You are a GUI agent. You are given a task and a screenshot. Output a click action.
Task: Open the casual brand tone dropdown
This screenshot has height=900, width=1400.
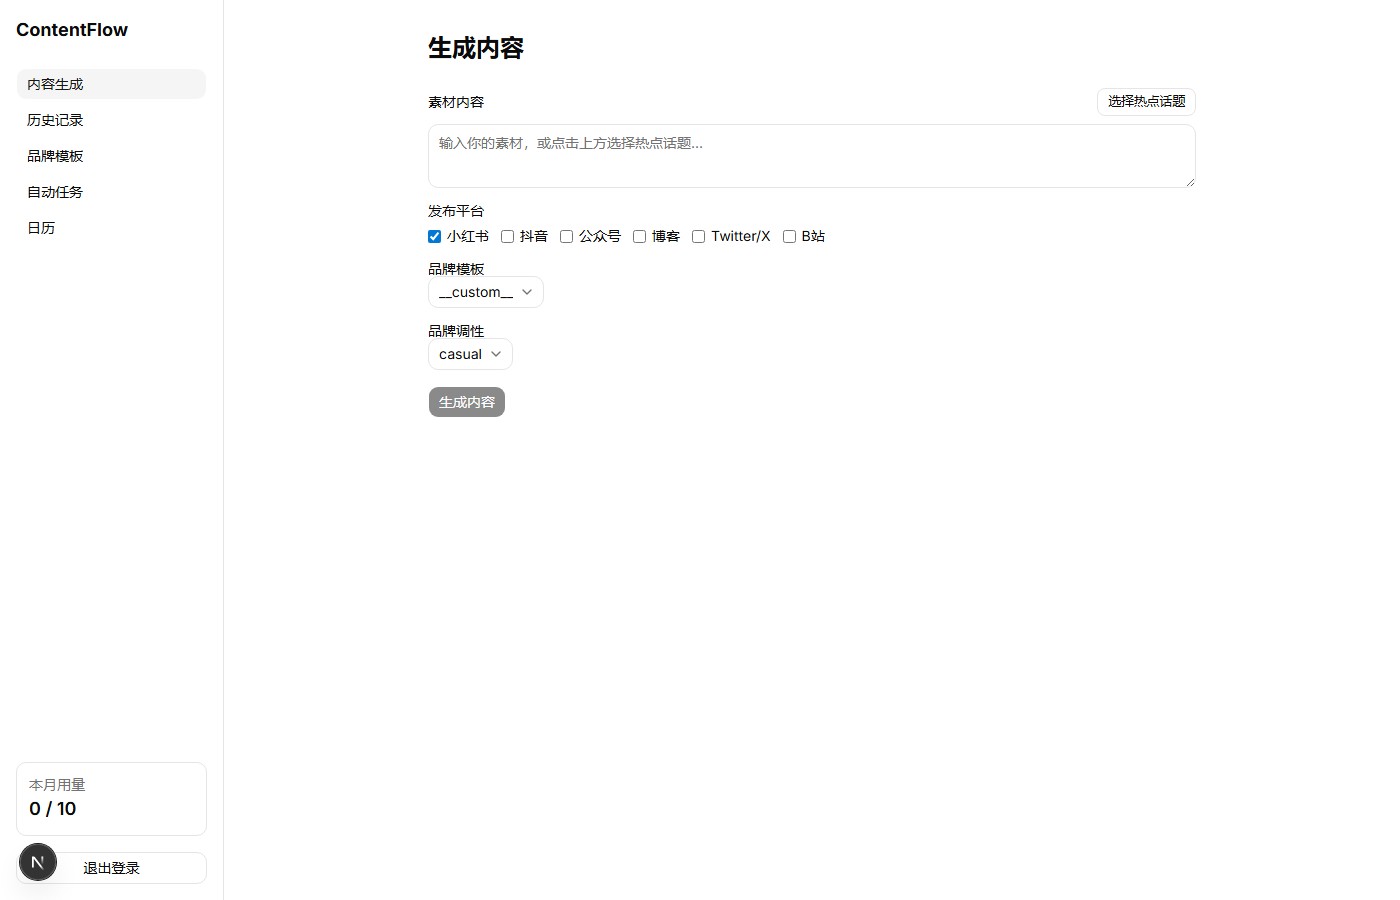(469, 354)
